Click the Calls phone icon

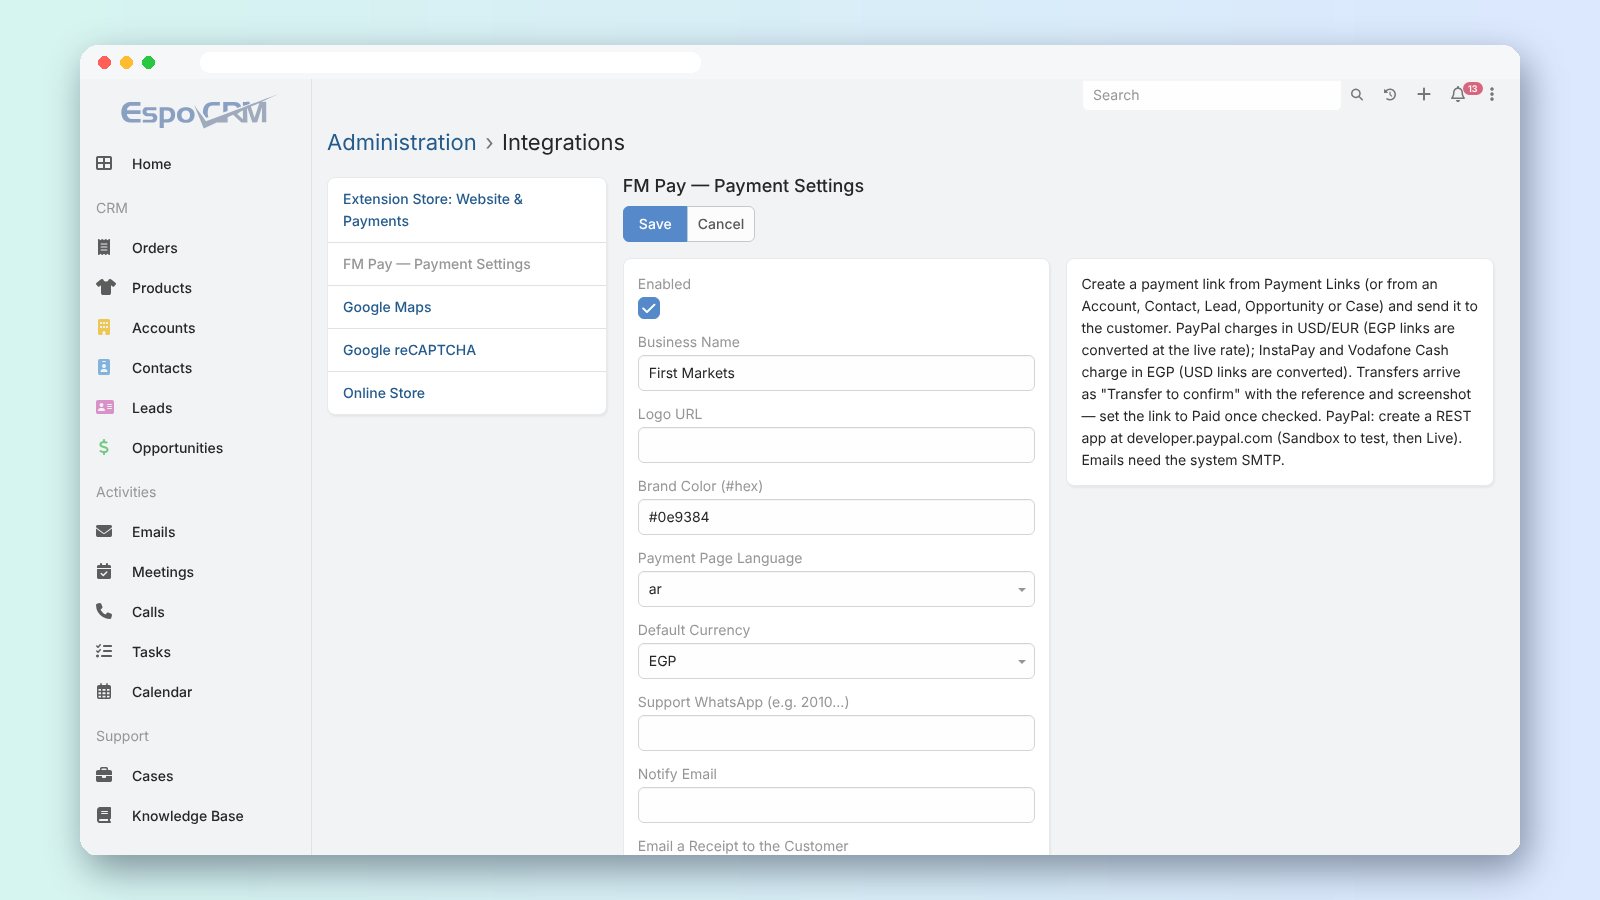coord(104,611)
